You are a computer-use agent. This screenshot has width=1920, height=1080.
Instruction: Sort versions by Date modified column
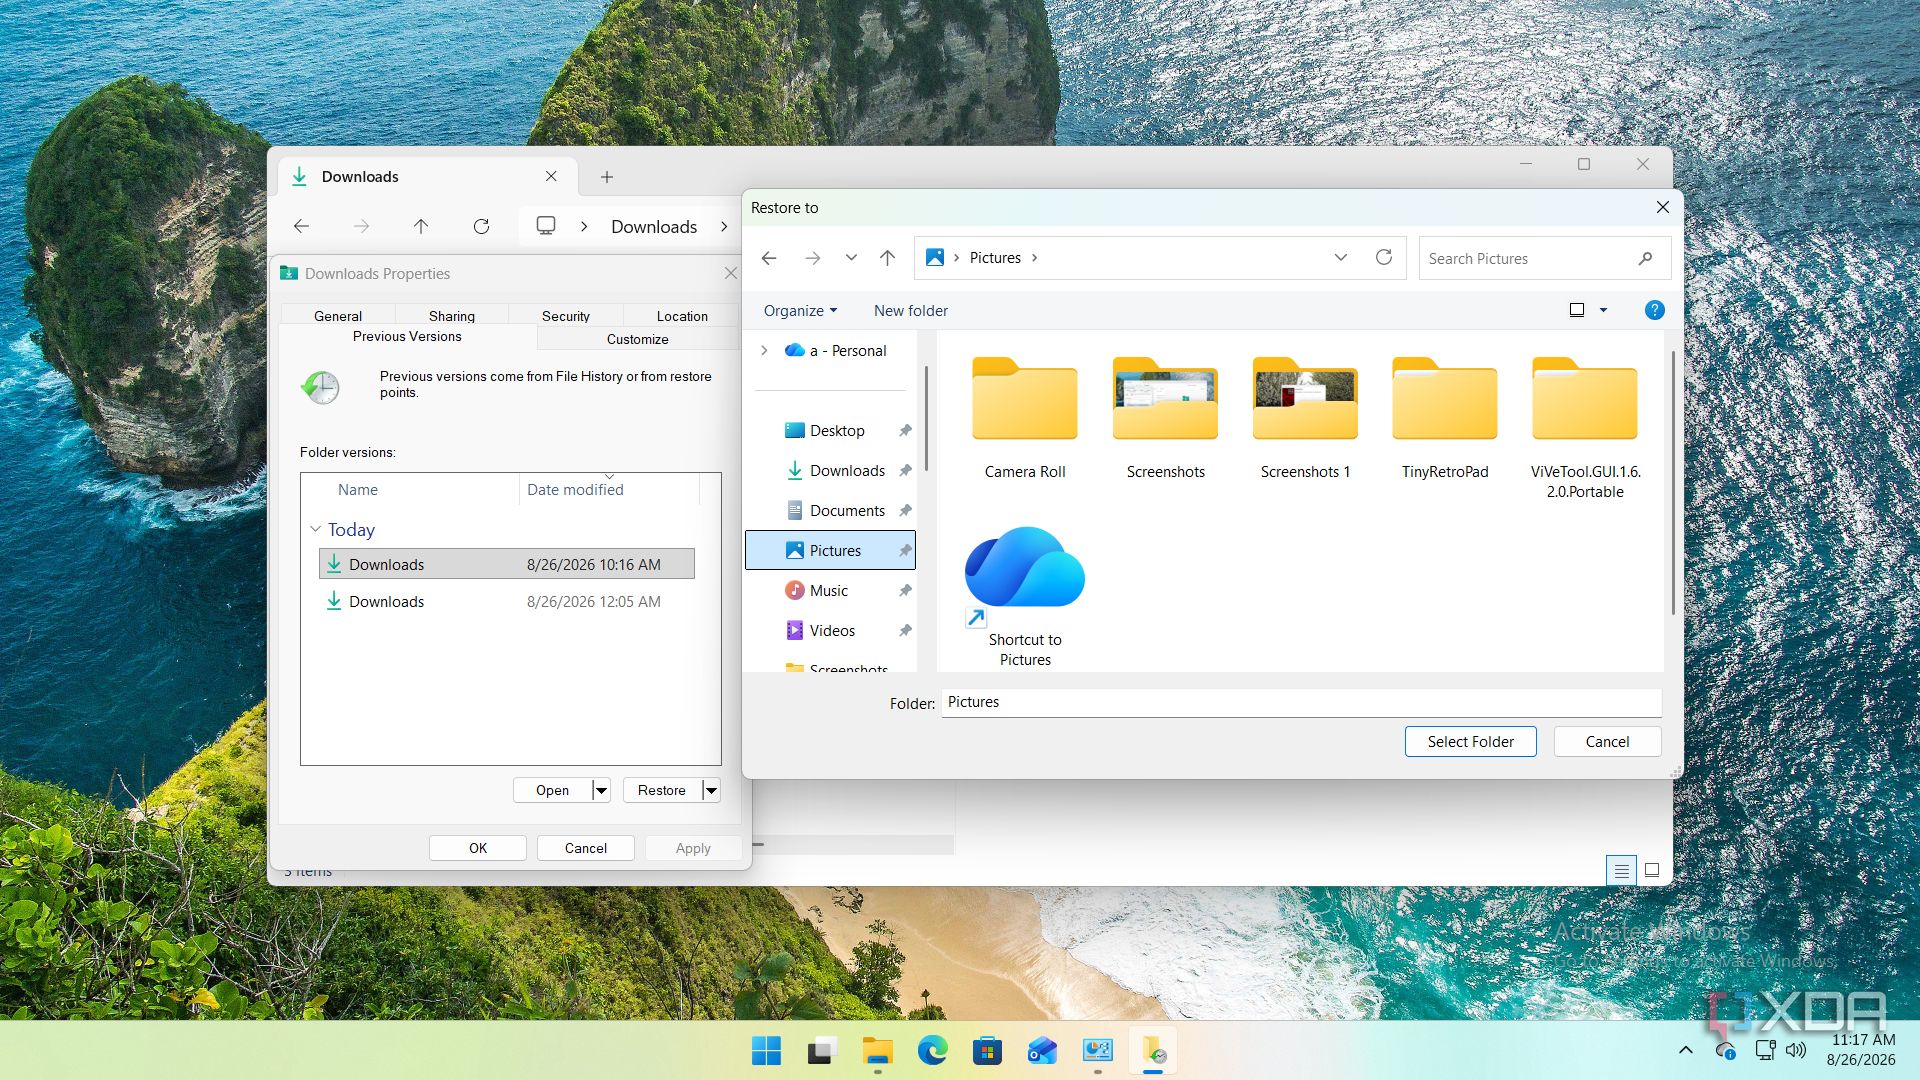tap(608, 490)
